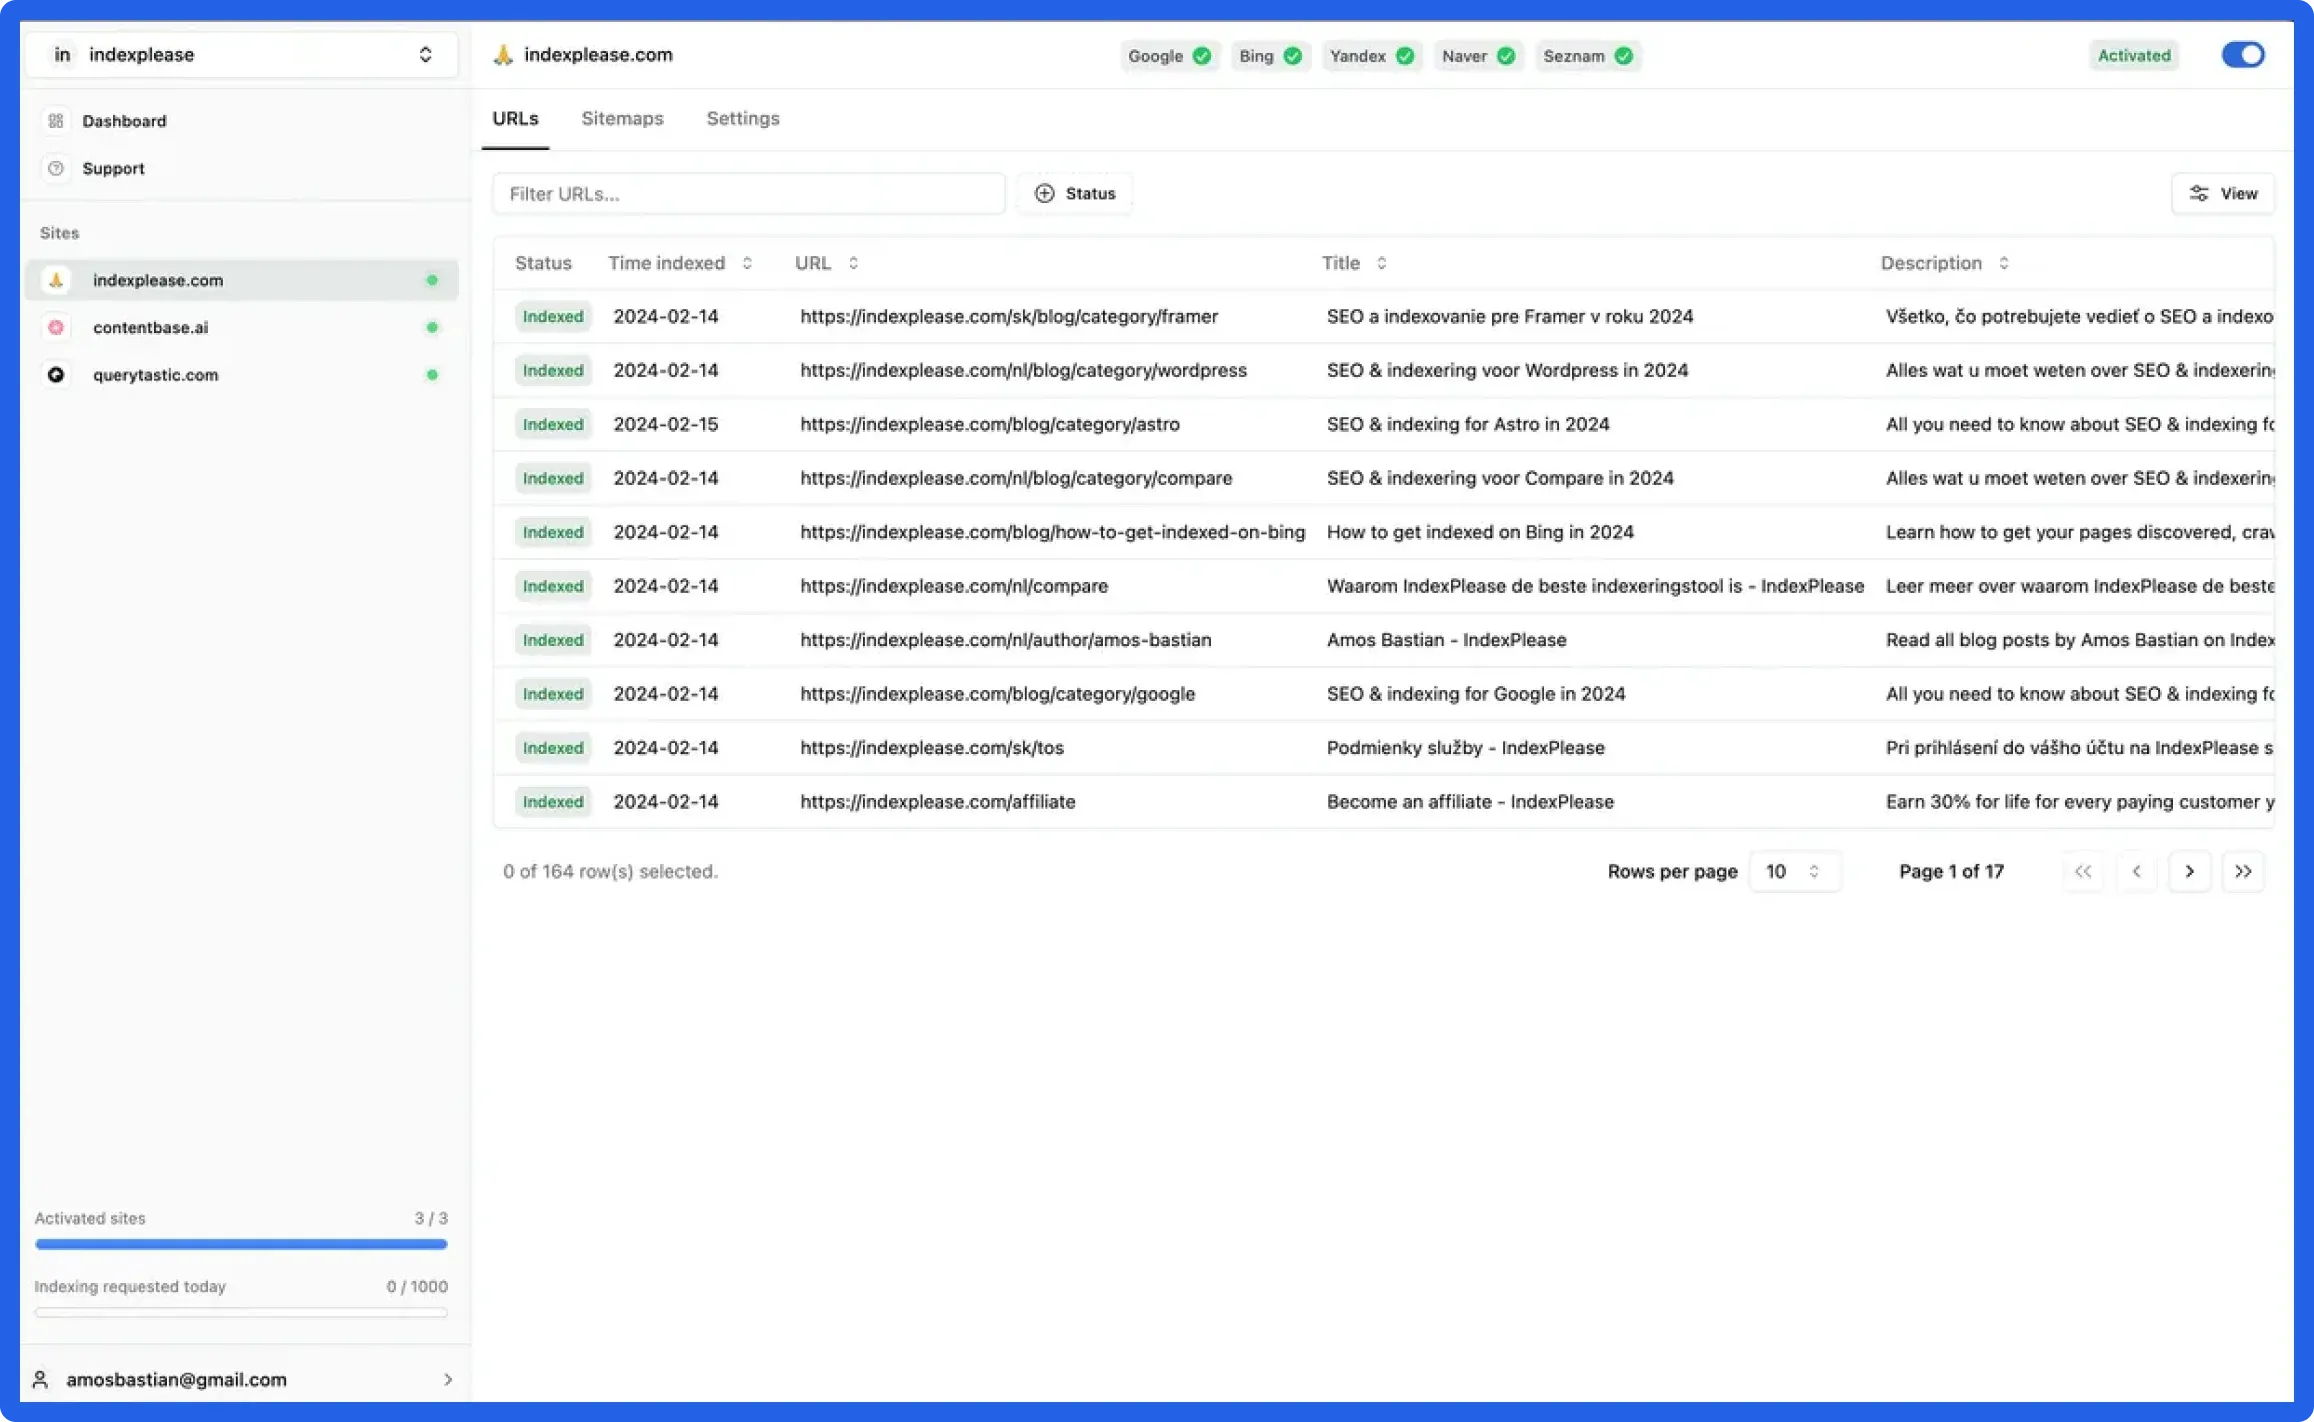Click the Google search engine badge

click(x=1169, y=56)
